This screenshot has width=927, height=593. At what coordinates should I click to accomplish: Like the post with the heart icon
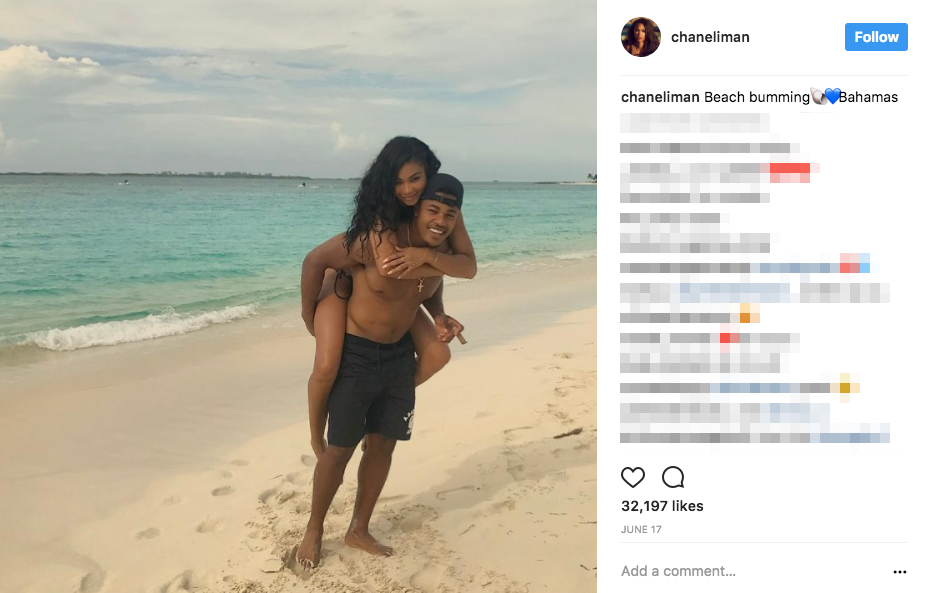[x=633, y=477]
